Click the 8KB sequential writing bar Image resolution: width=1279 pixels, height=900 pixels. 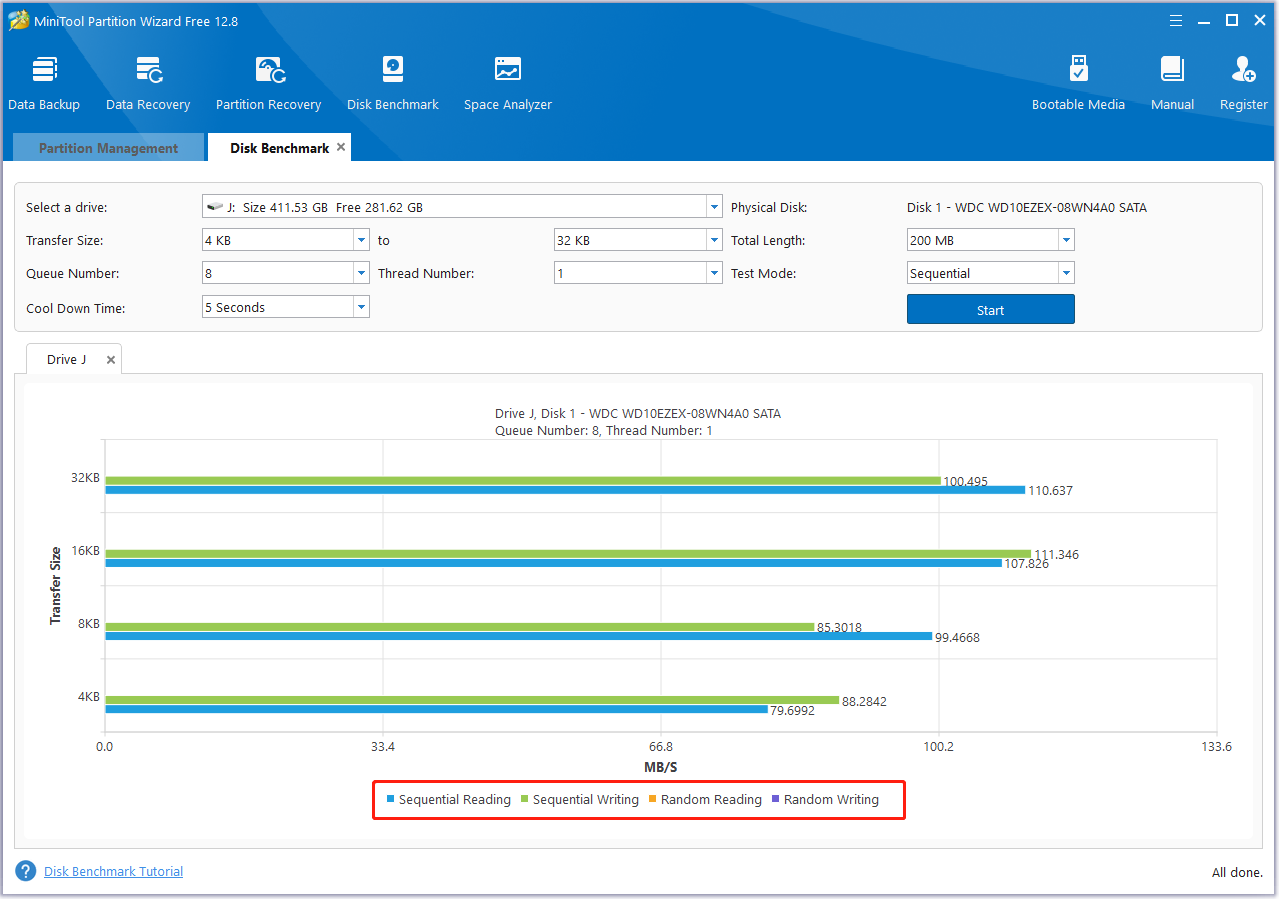pos(460,627)
